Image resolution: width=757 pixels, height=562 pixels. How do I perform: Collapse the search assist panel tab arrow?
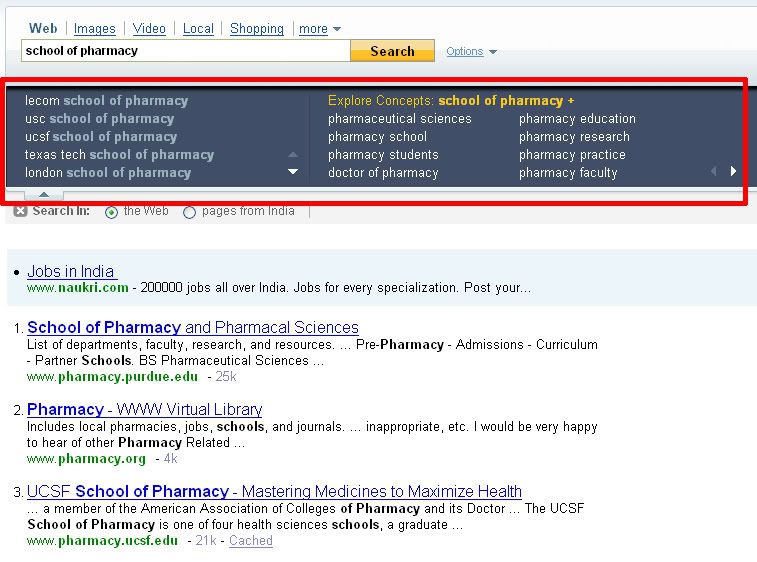click(x=44, y=195)
